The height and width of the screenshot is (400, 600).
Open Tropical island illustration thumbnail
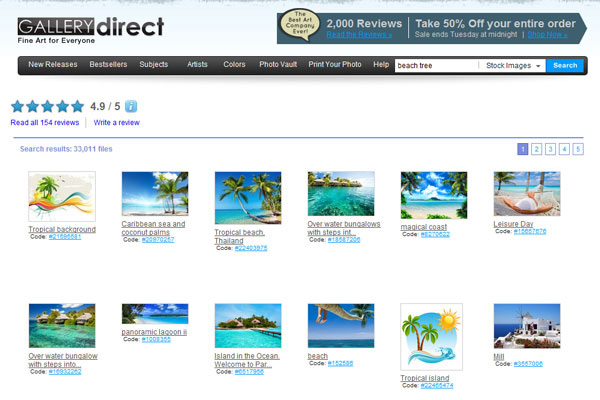432,337
